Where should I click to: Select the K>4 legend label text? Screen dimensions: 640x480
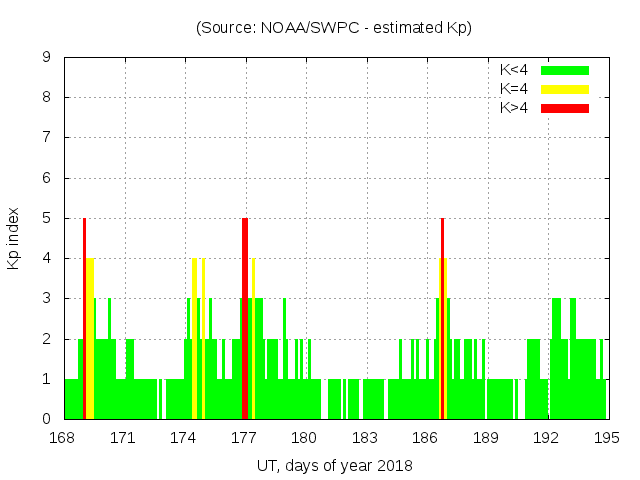[514, 108]
